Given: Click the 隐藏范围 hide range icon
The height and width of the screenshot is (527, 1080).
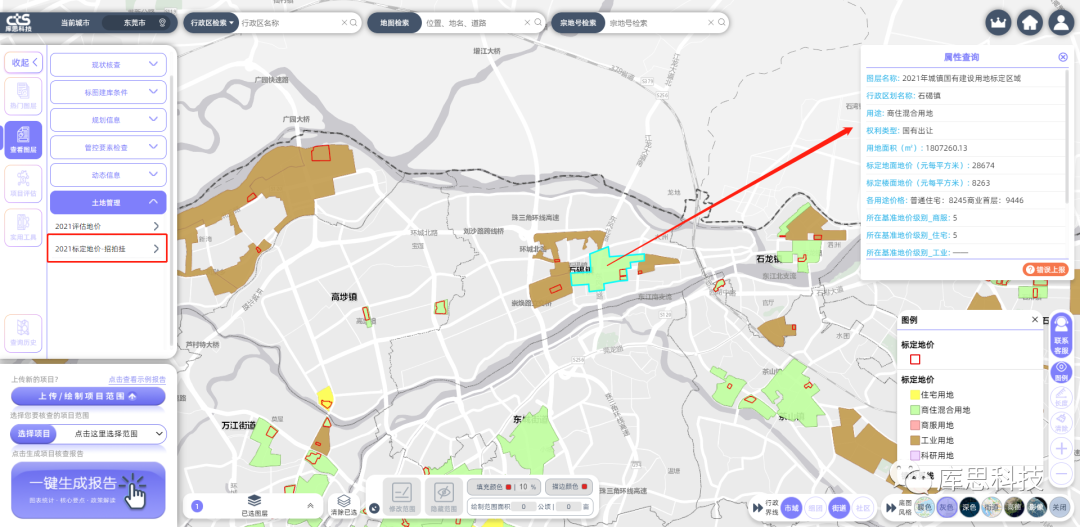Looking at the screenshot, I should pos(444,496).
